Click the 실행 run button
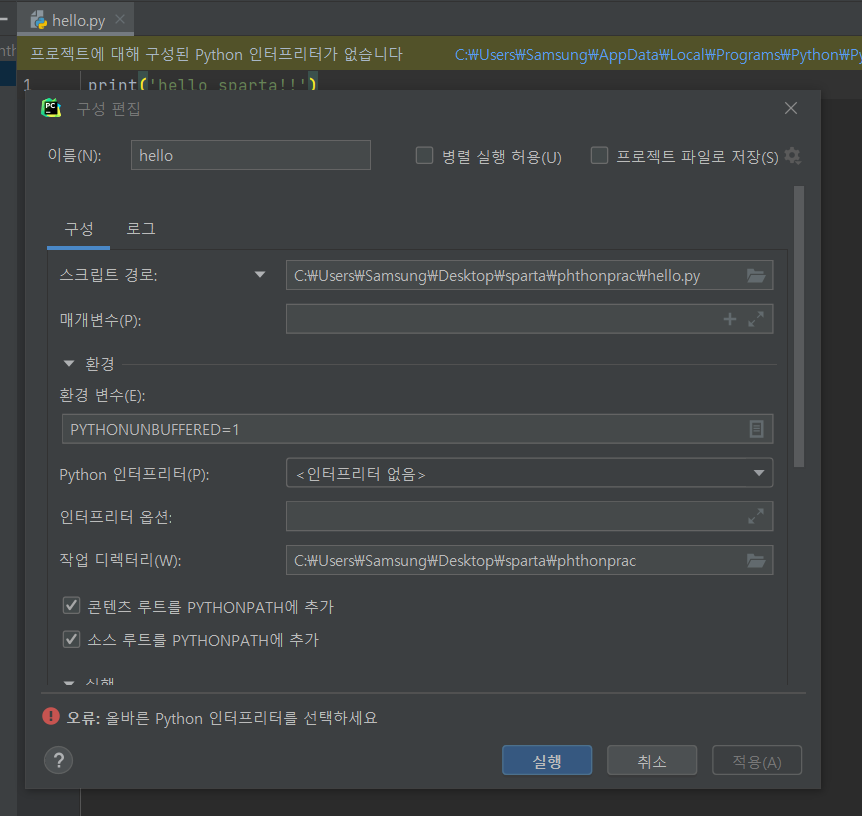This screenshot has height=816, width=862. 547,760
